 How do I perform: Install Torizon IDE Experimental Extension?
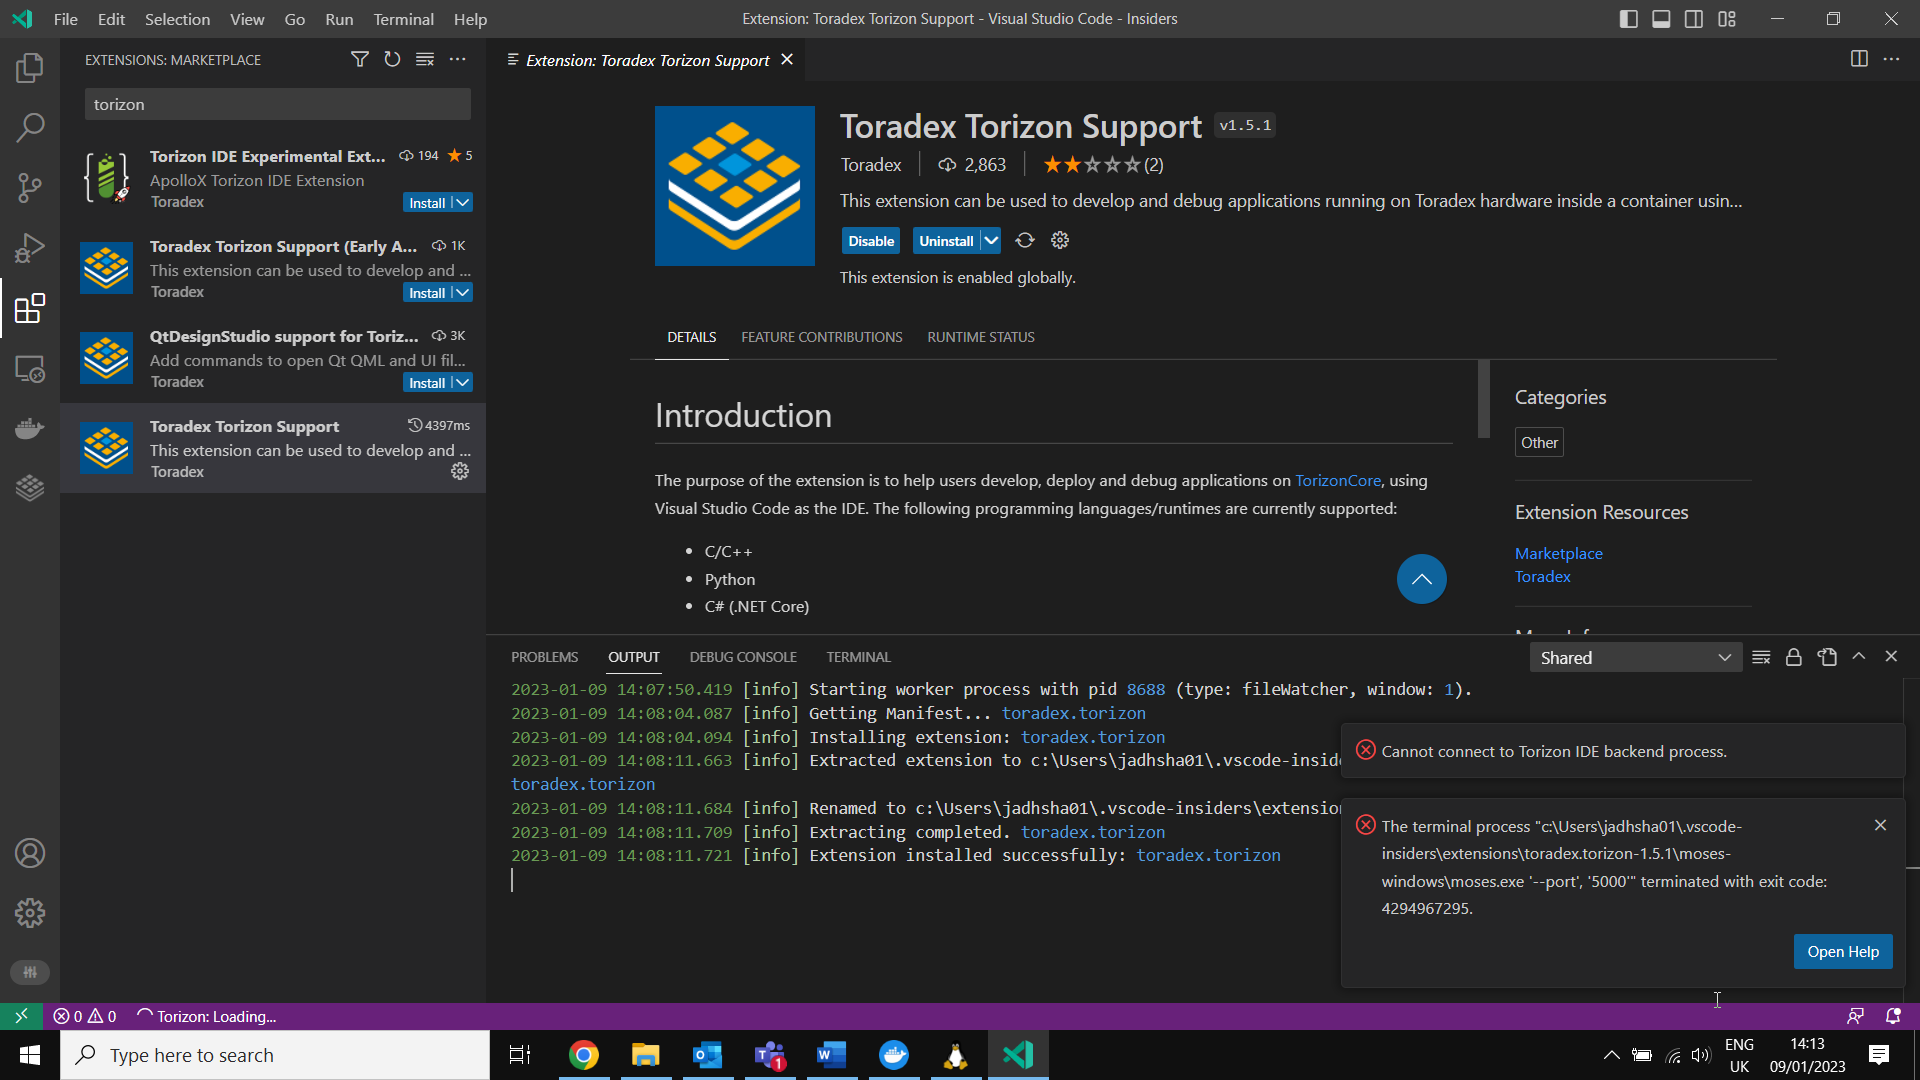tap(427, 203)
